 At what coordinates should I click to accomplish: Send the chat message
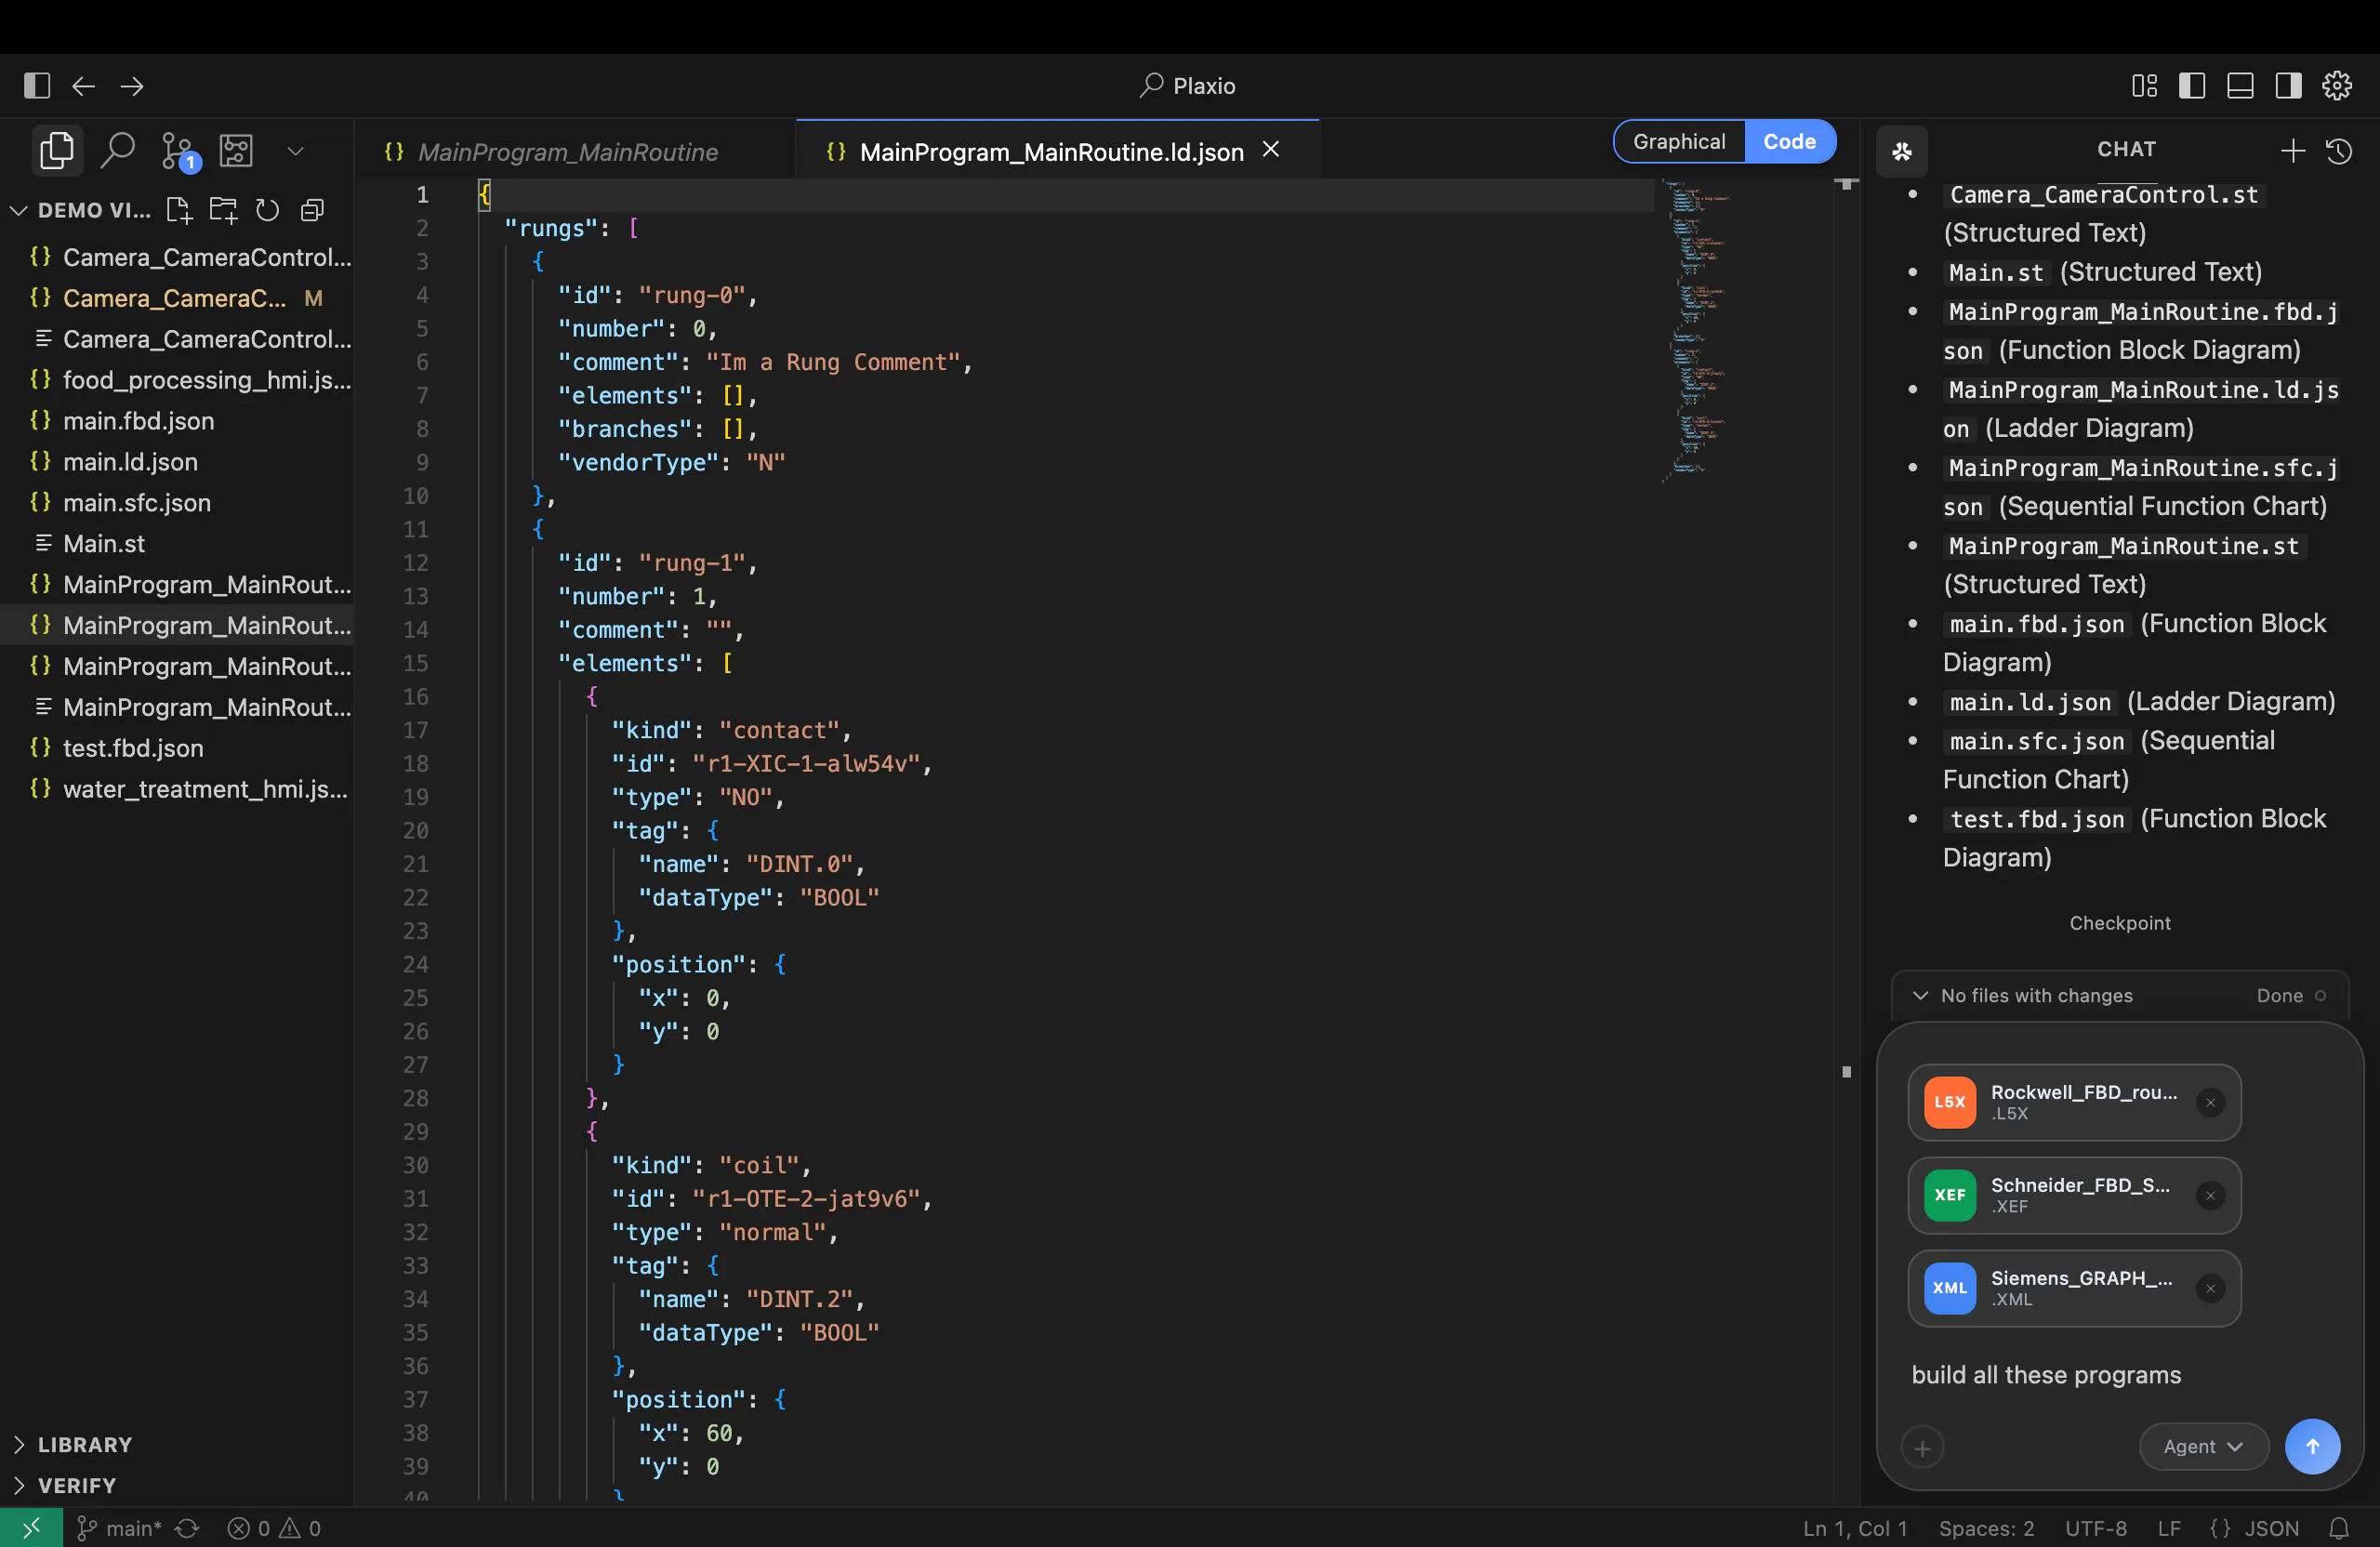[2312, 1447]
